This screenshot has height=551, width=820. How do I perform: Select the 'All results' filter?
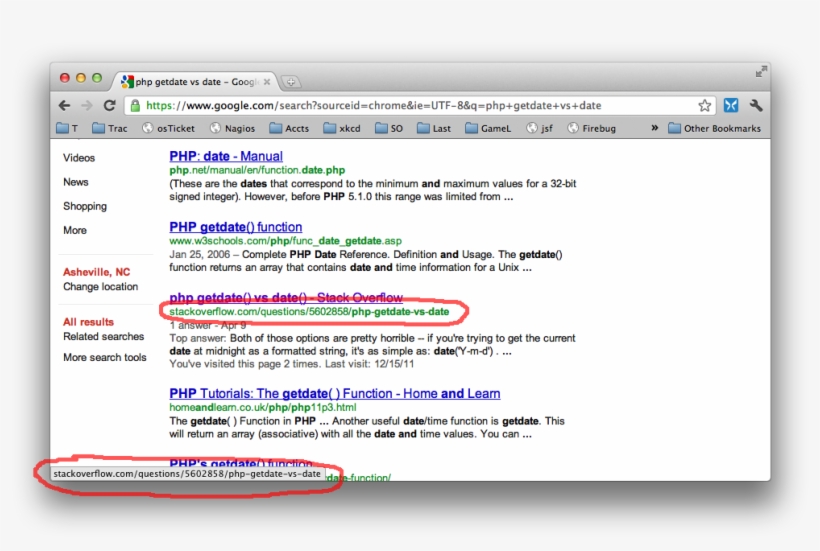pyautogui.click(x=88, y=322)
